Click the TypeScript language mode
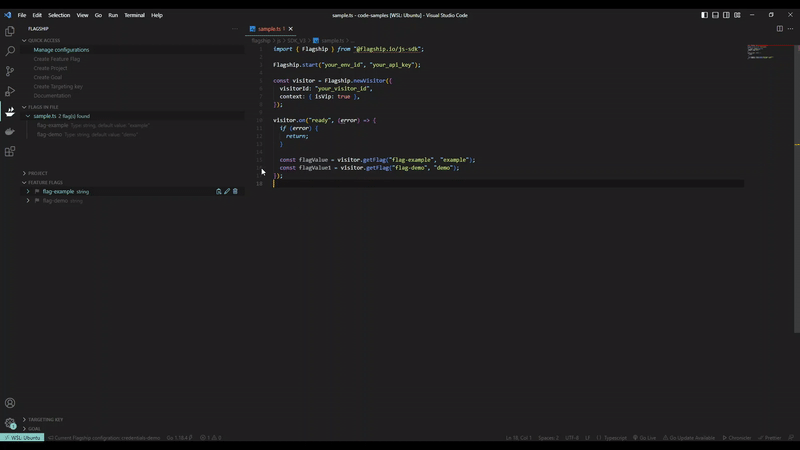 615,438
